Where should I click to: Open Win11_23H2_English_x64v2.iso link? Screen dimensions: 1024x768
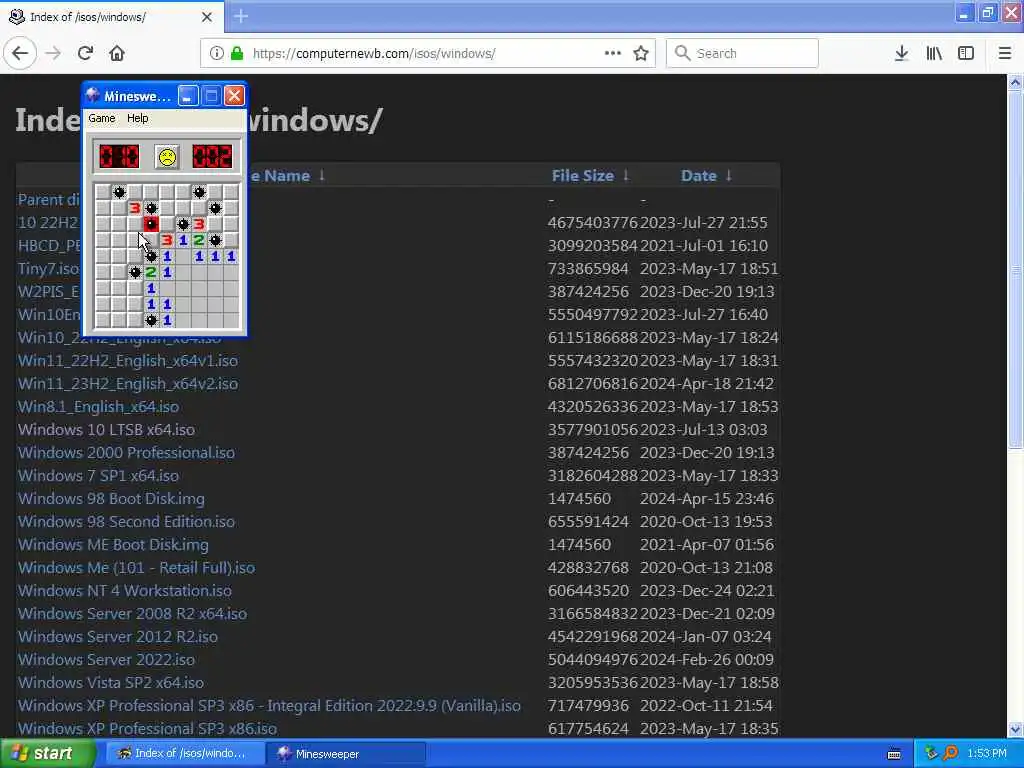click(x=128, y=383)
